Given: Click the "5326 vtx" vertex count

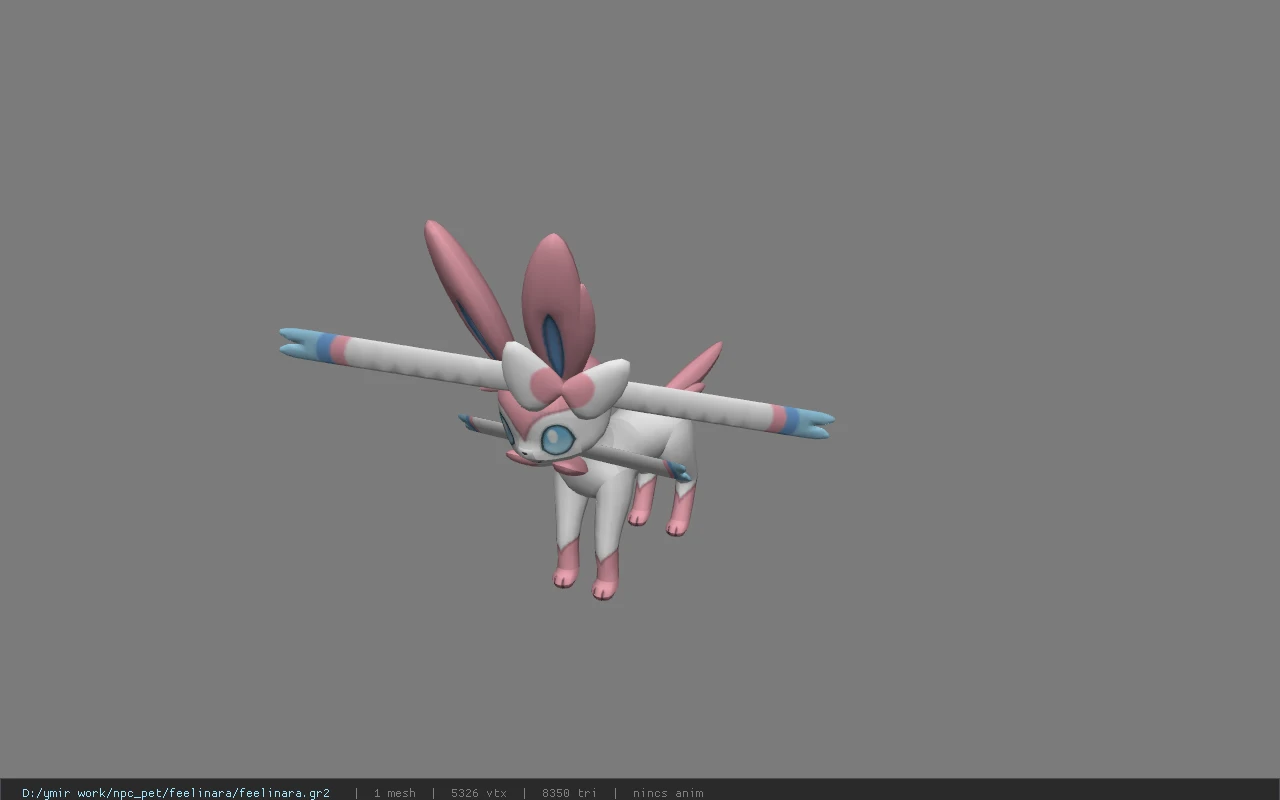Looking at the screenshot, I should (x=478, y=793).
